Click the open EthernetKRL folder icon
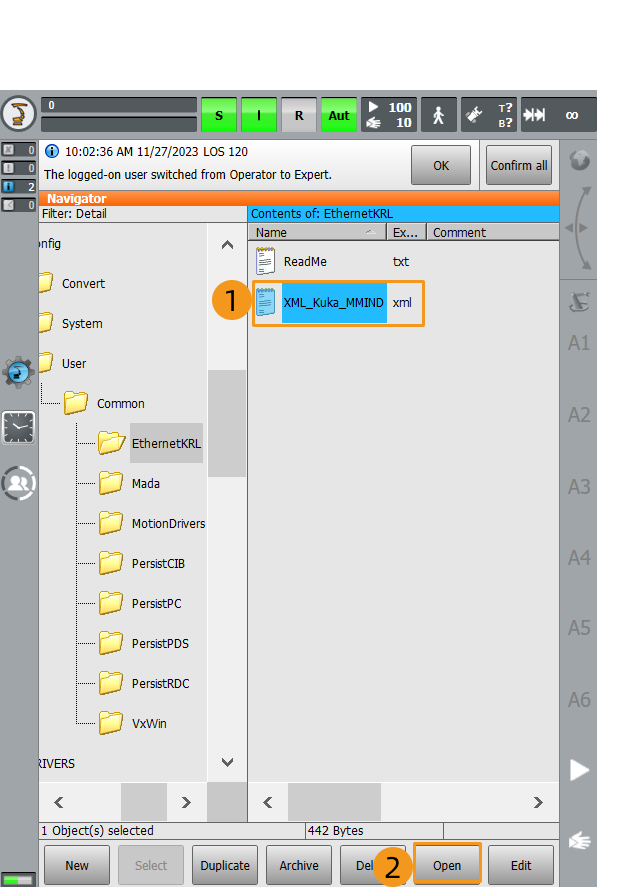Screen dimensions: 617x891 tap(111, 443)
